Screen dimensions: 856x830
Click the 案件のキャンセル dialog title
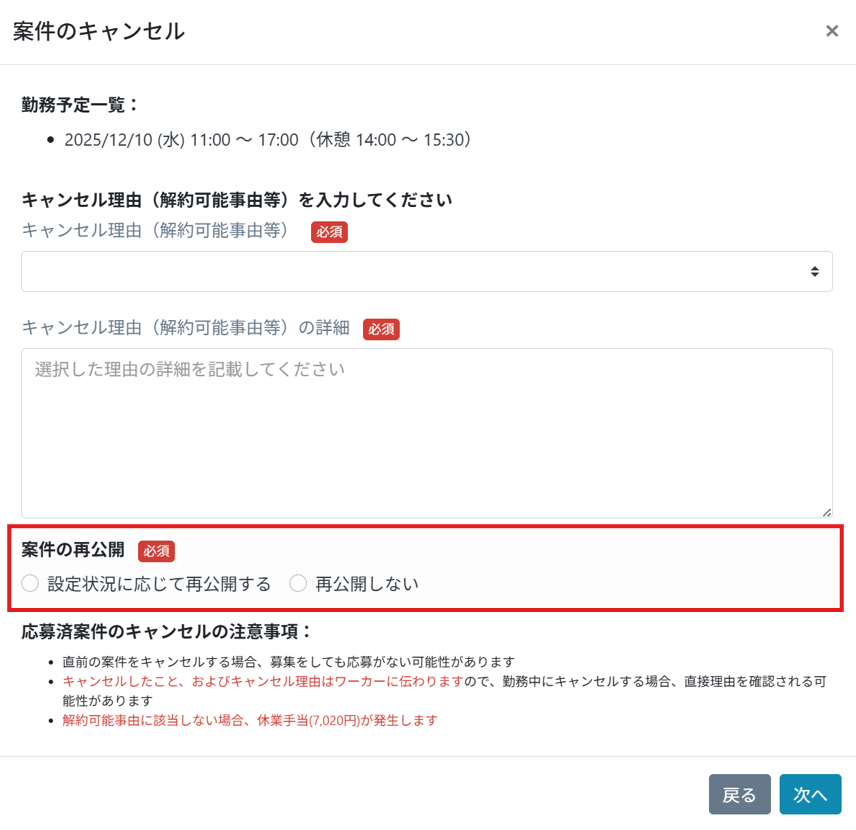click(99, 31)
